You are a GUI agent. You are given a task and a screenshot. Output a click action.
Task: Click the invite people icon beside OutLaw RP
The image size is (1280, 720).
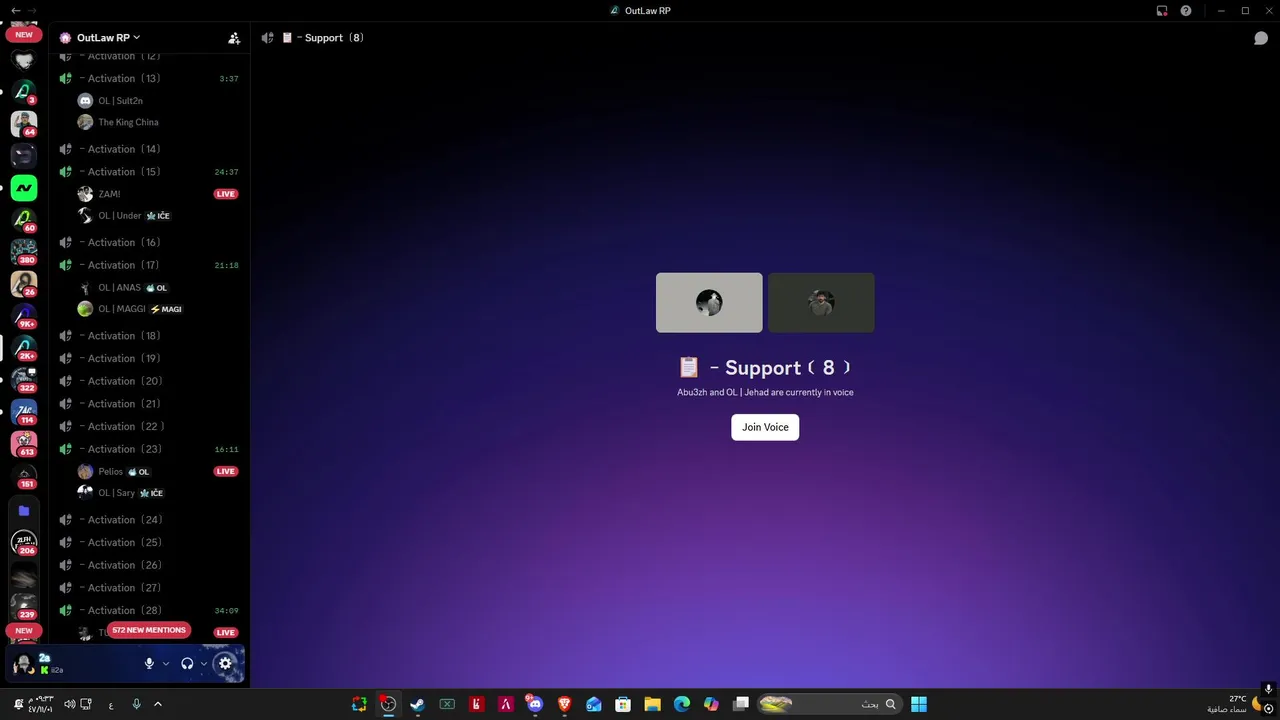coord(234,38)
